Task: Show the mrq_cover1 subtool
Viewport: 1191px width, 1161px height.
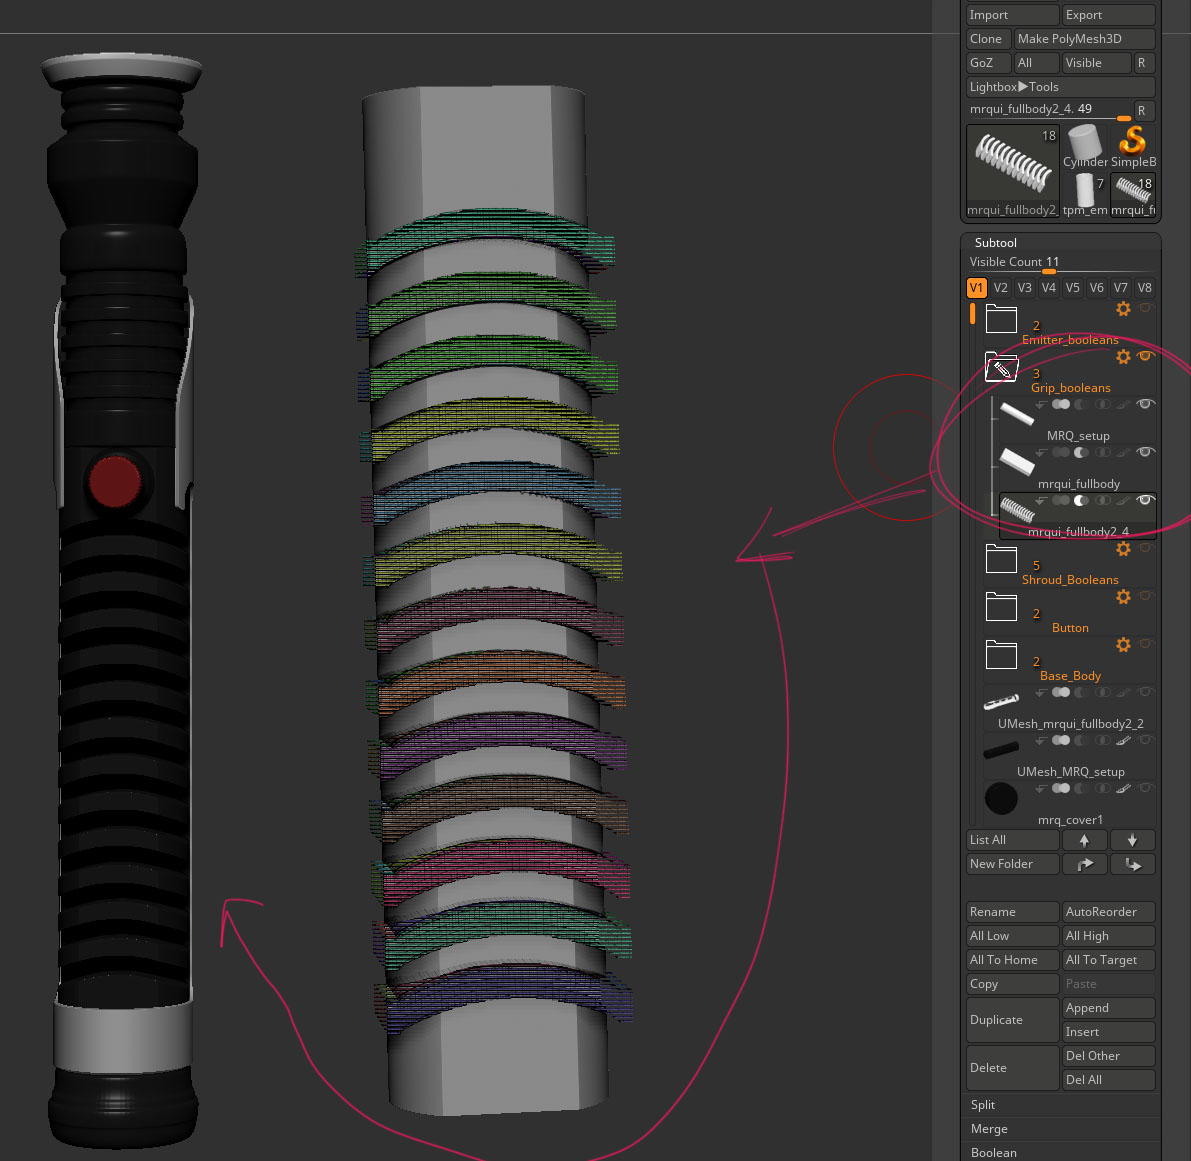Action: [x=1145, y=787]
